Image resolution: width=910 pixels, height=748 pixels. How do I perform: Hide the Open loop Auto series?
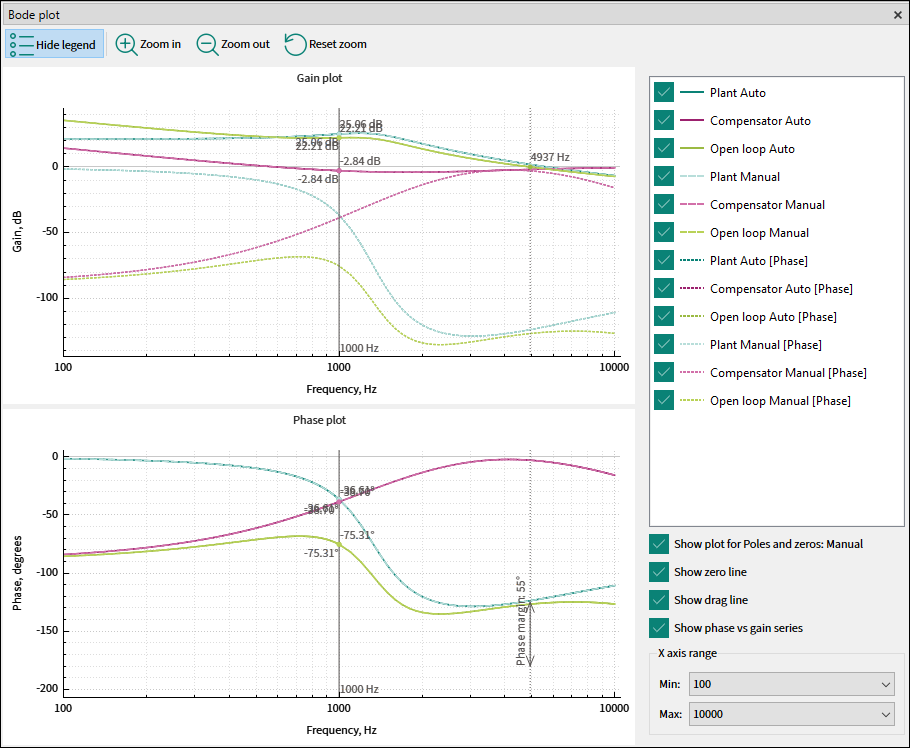tap(663, 148)
